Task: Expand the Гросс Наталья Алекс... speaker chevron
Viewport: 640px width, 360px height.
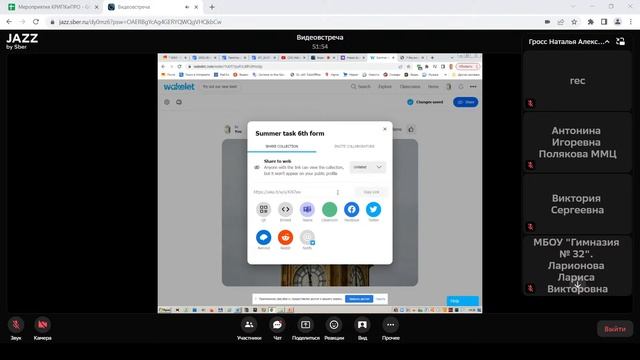Action: coord(607,42)
